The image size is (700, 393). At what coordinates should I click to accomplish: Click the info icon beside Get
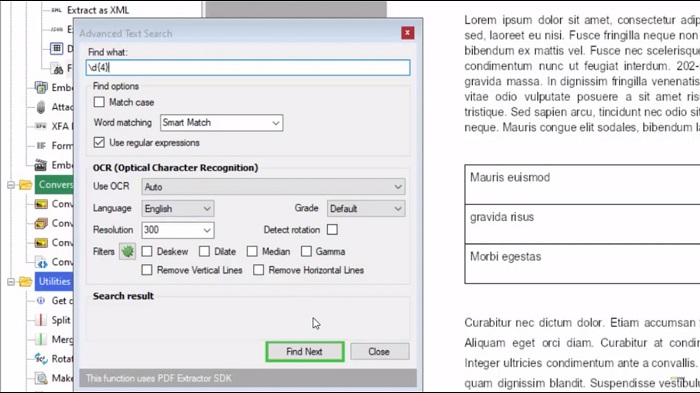tap(41, 301)
